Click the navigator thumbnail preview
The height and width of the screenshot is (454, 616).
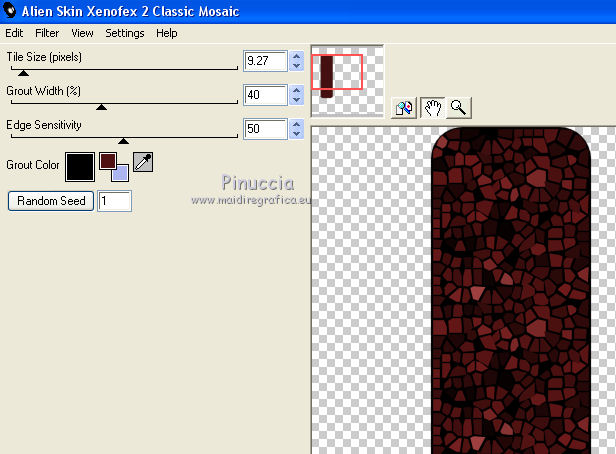(x=347, y=81)
